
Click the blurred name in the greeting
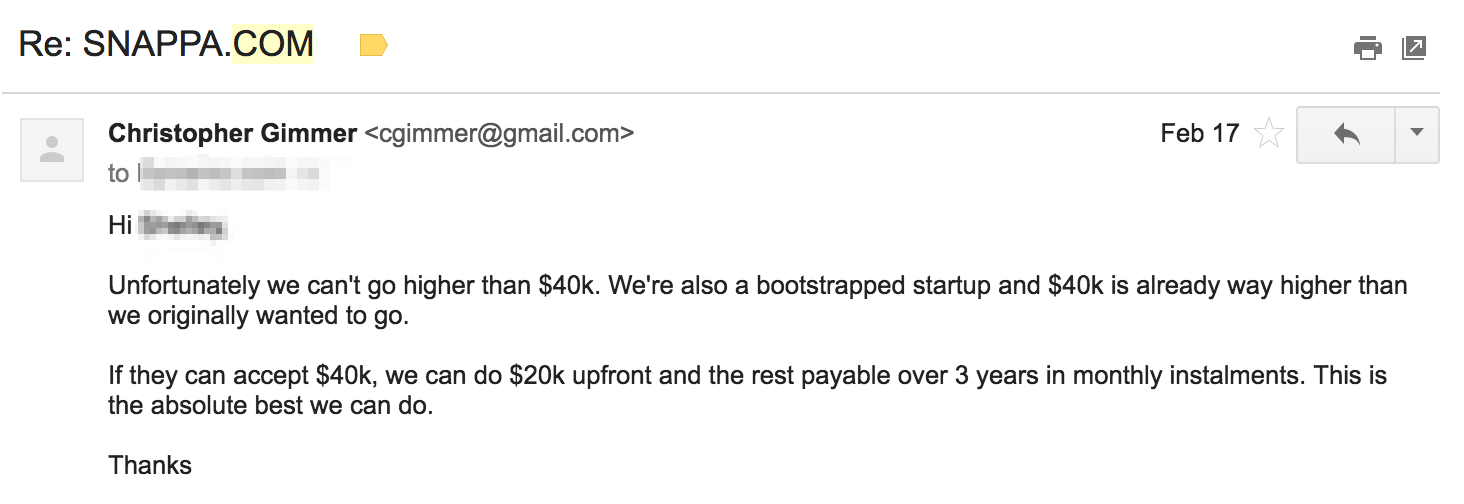(181, 226)
